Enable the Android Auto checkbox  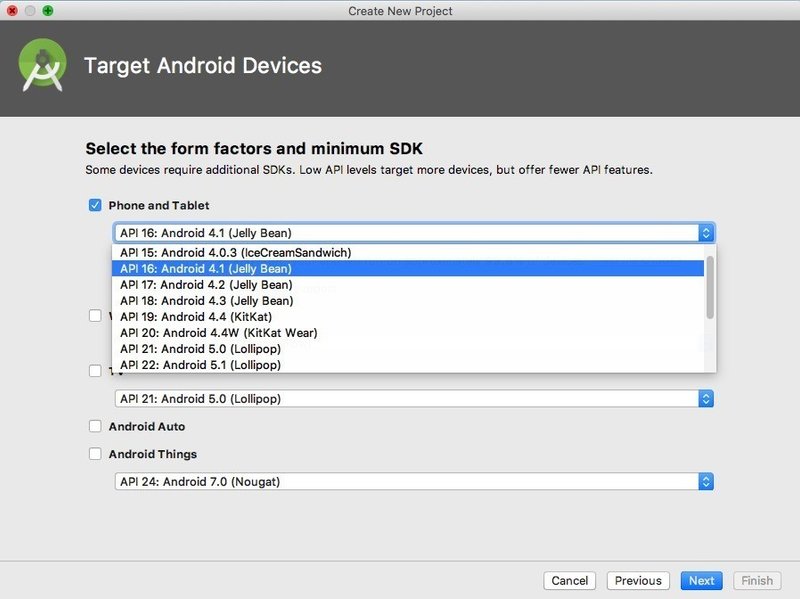95,426
